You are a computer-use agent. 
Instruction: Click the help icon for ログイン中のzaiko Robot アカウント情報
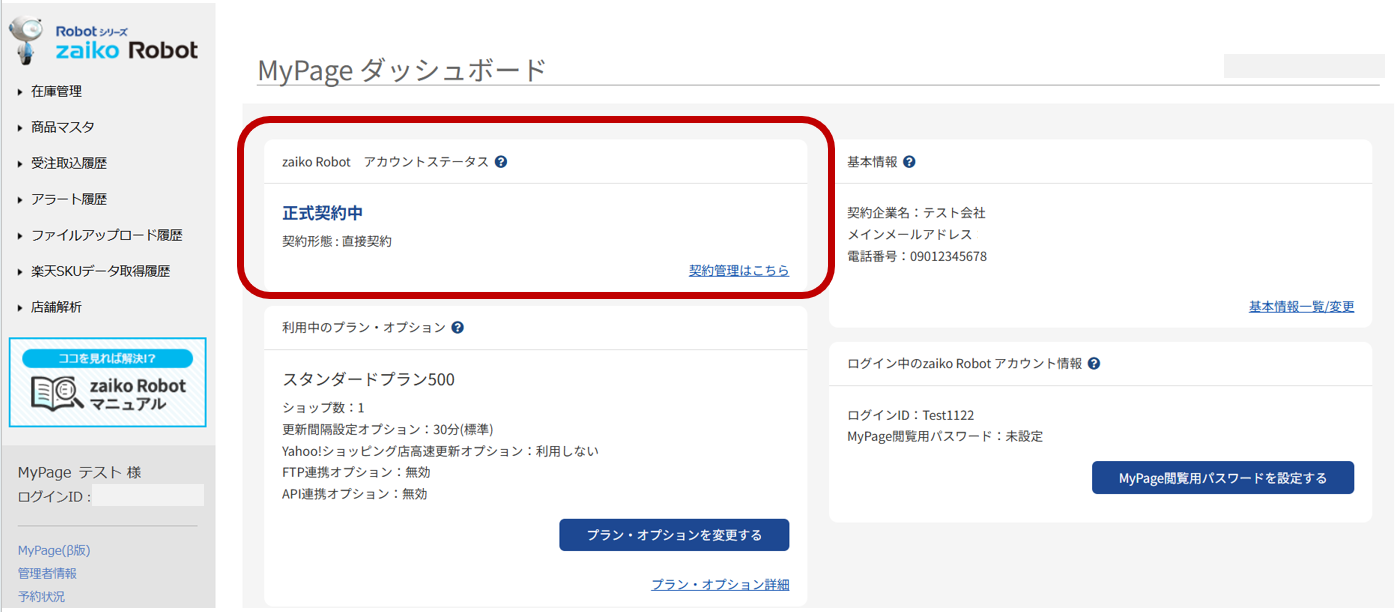point(1093,363)
